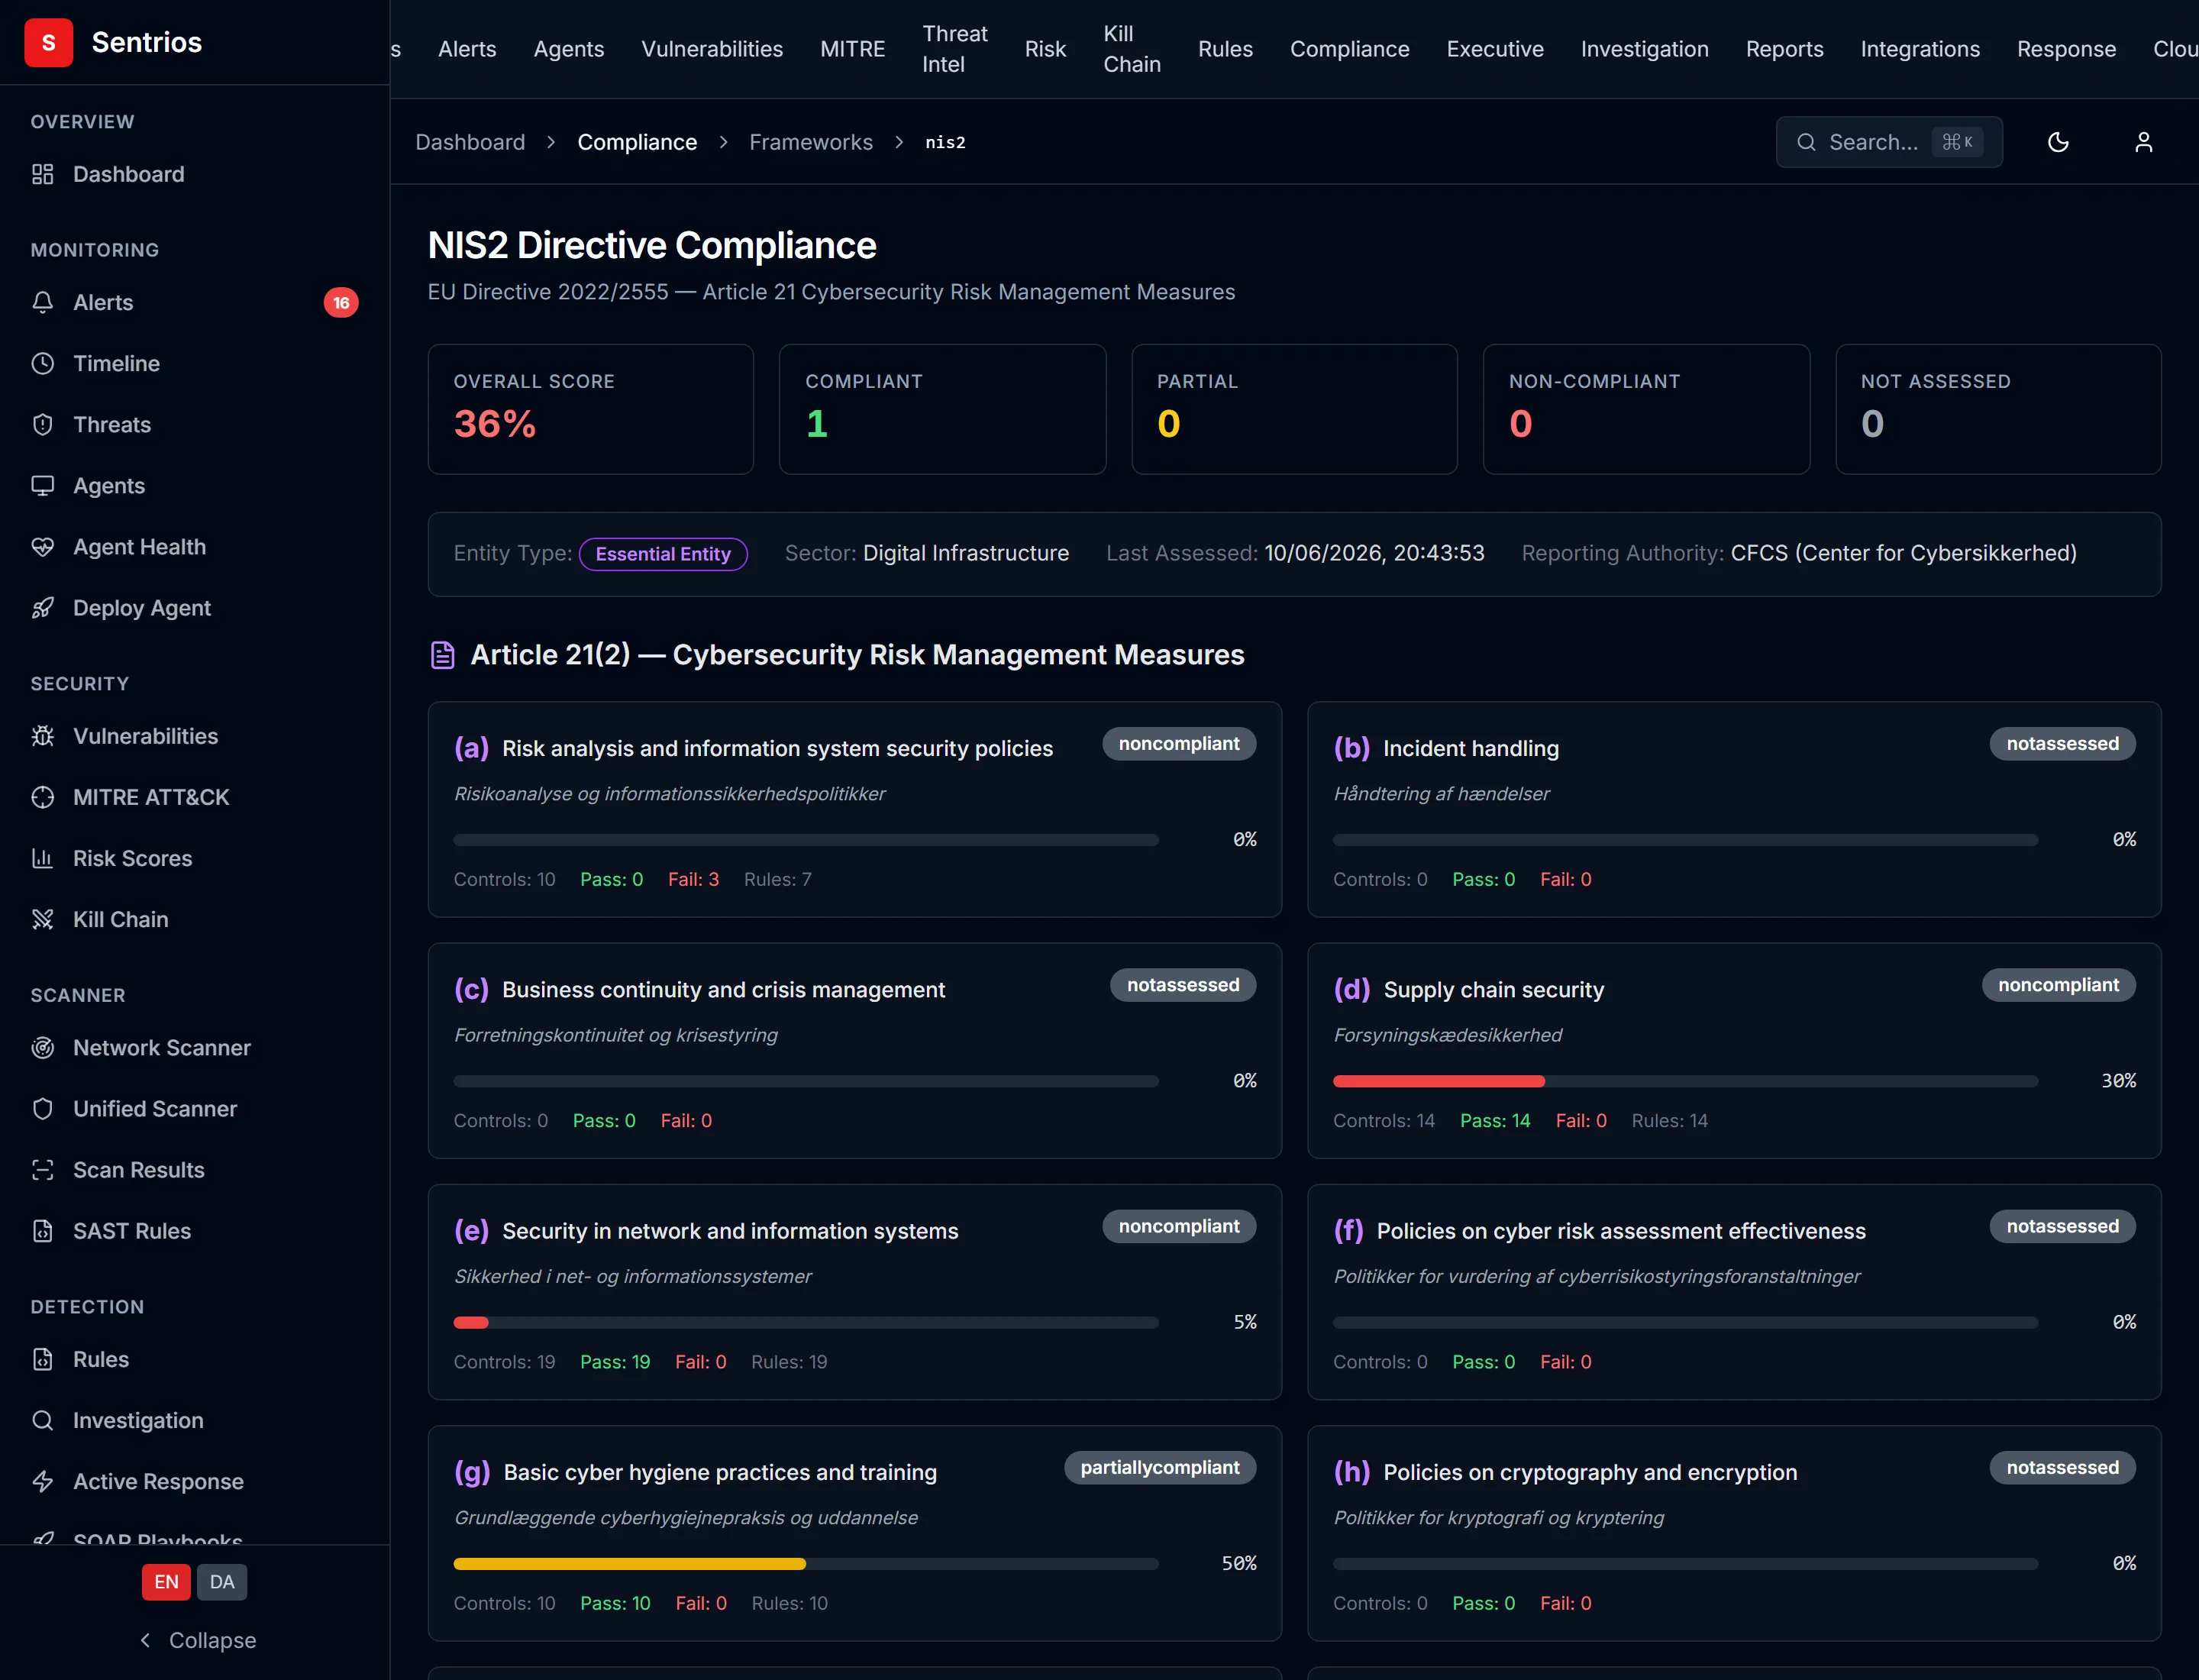Click the Supply chain security progress bar
This screenshot has width=2199, height=1680.
[1685, 1081]
